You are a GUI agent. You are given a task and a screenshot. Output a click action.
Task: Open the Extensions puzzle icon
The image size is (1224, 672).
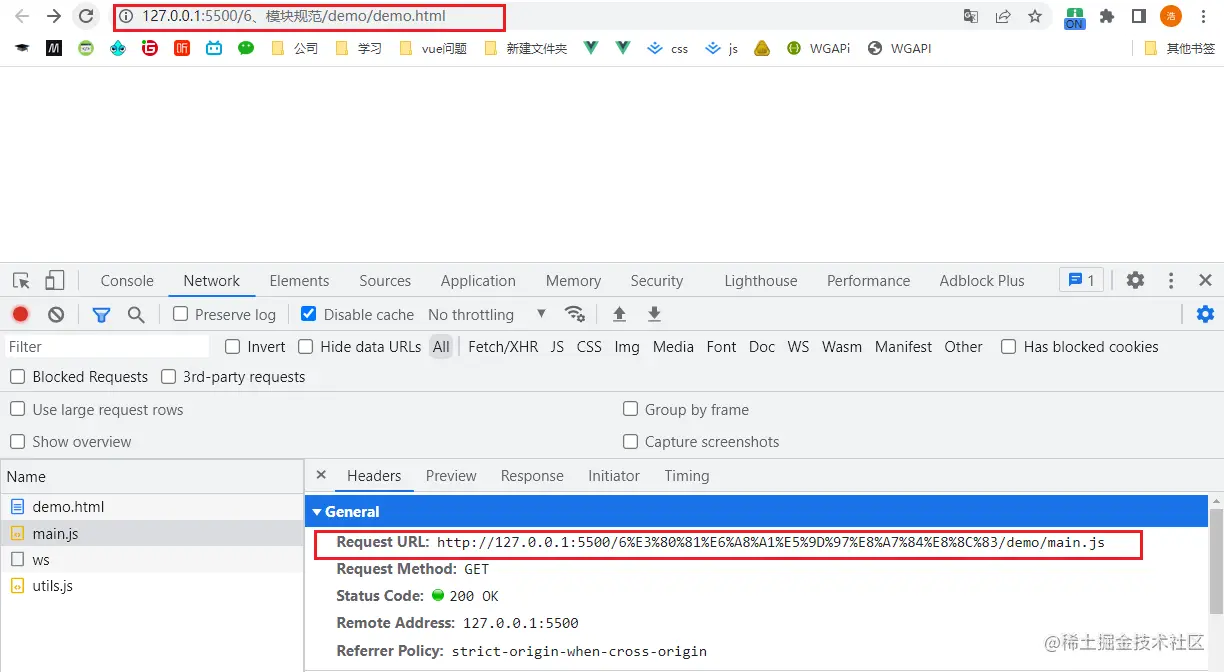pos(1107,16)
